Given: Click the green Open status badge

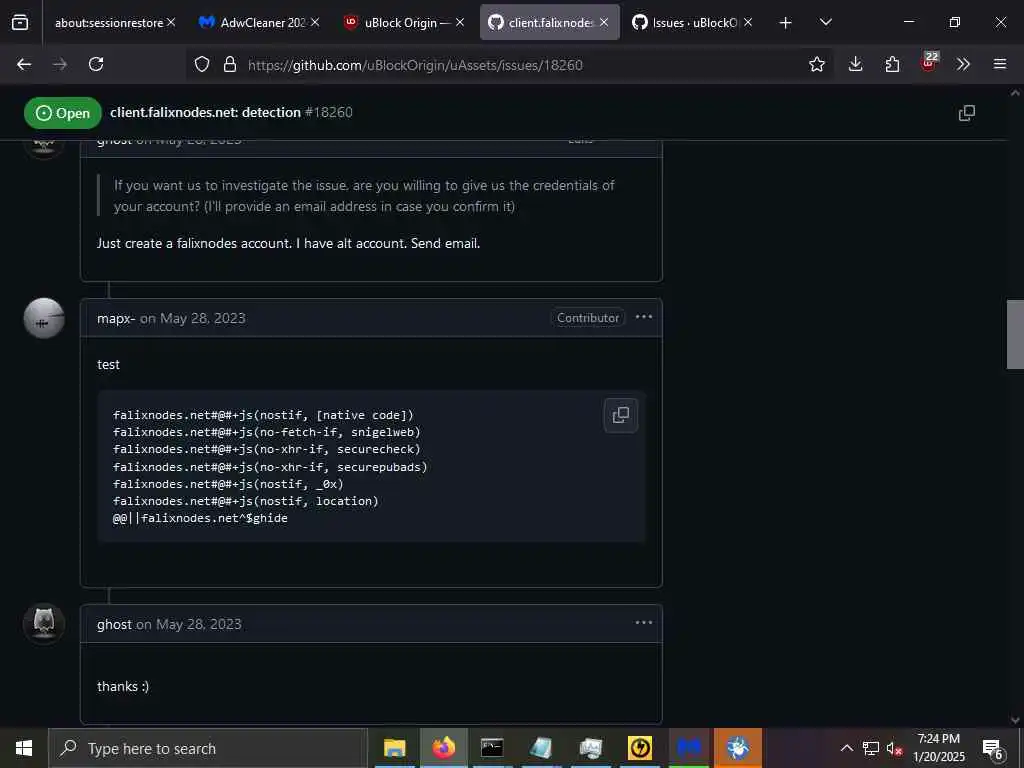Looking at the screenshot, I should 63,113.
